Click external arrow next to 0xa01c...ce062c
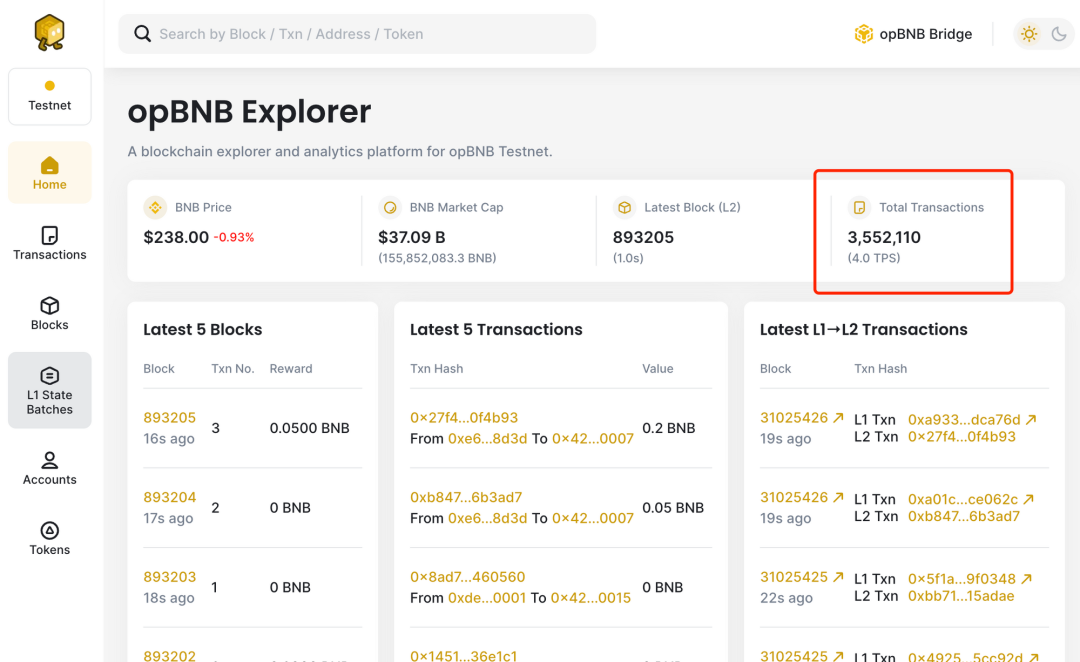Screen dimensions: 1080x662 (x=1028, y=499)
